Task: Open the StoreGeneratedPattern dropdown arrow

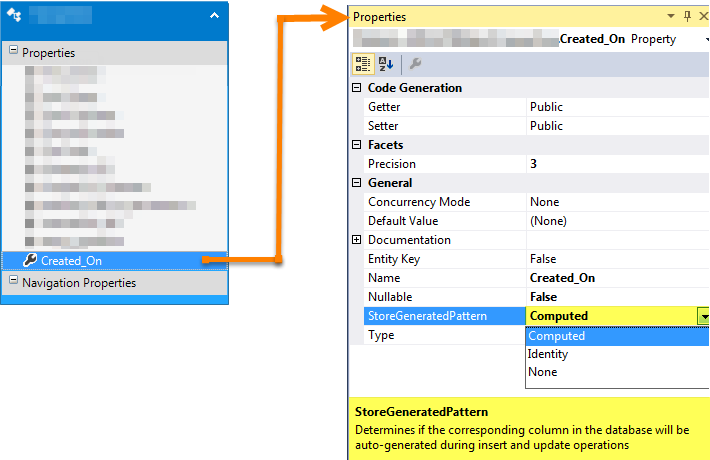Action: (703, 316)
